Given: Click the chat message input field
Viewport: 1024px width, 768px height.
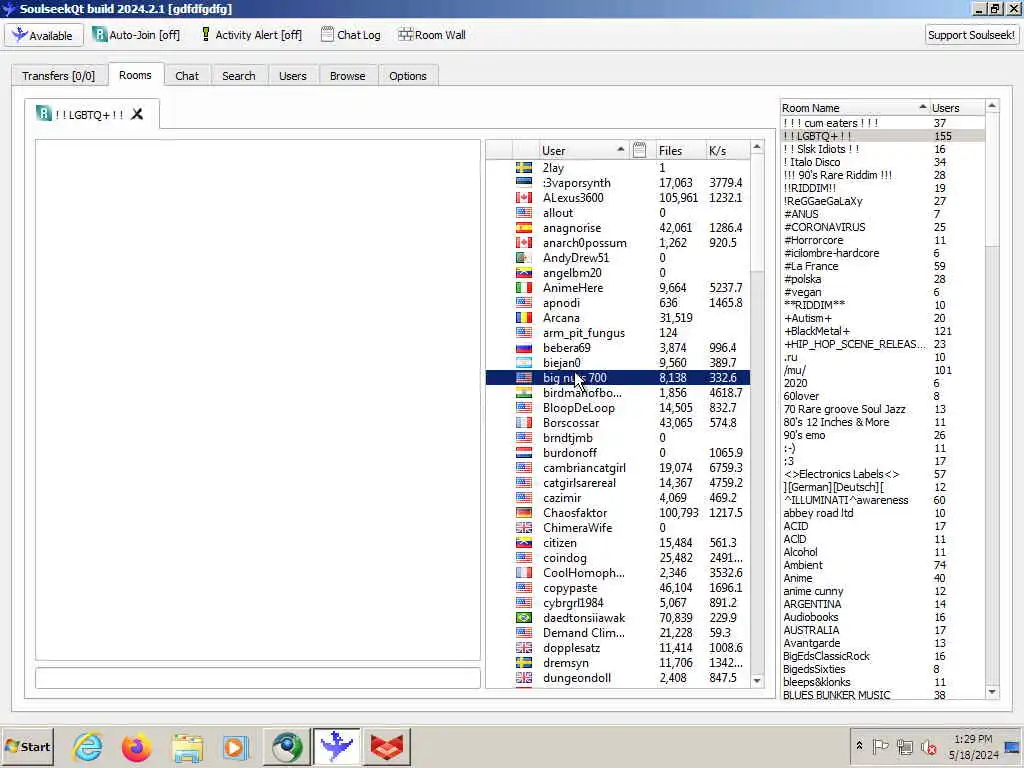Looking at the screenshot, I should (258, 678).
